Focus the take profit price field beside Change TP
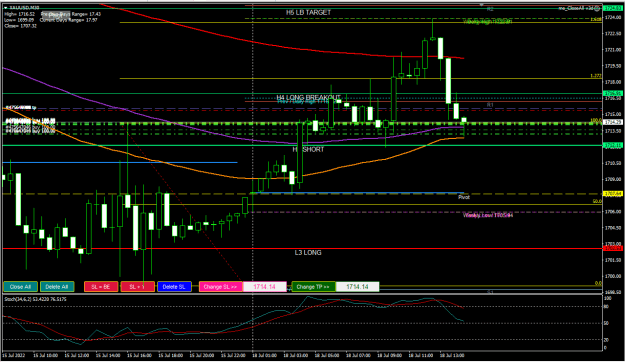Viewport: 625px width, 362px height. tap(357, 287)
